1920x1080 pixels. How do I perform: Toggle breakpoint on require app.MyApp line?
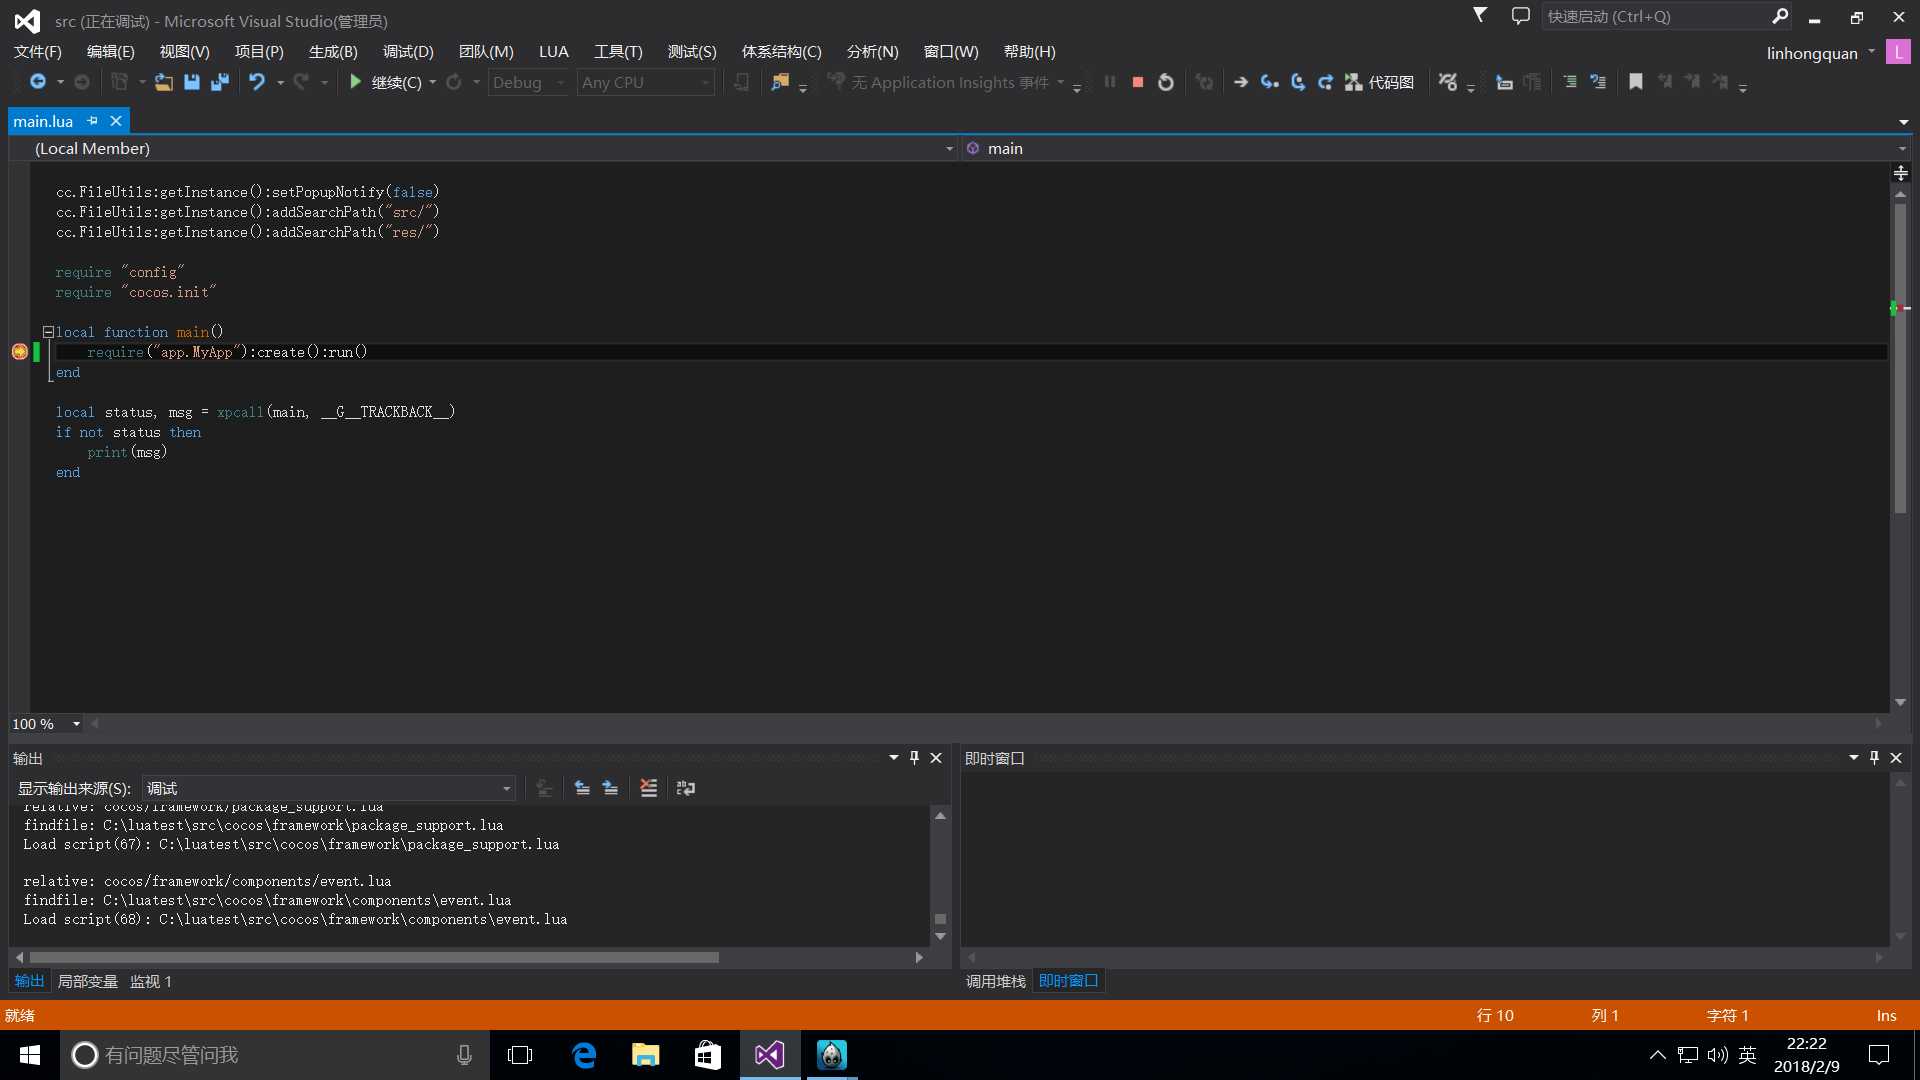click(x=19, y=352)
